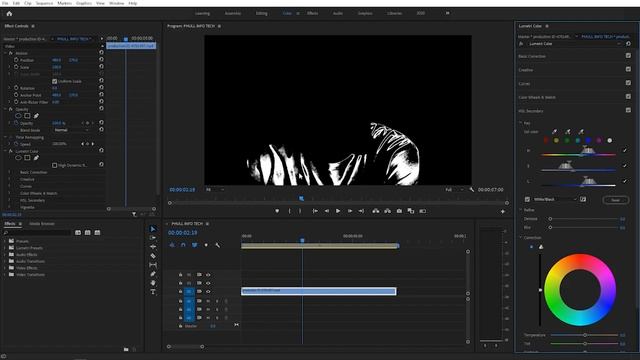The height and width of the screenshot is (360, 640).
Task: Select the Hand tool
Action: [x=153, y=283]
